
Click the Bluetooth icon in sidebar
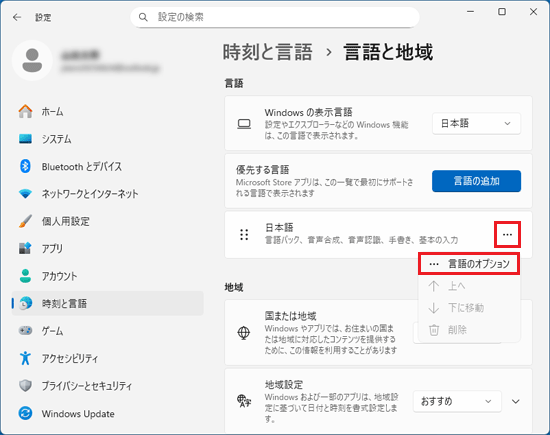click(25, 166)
